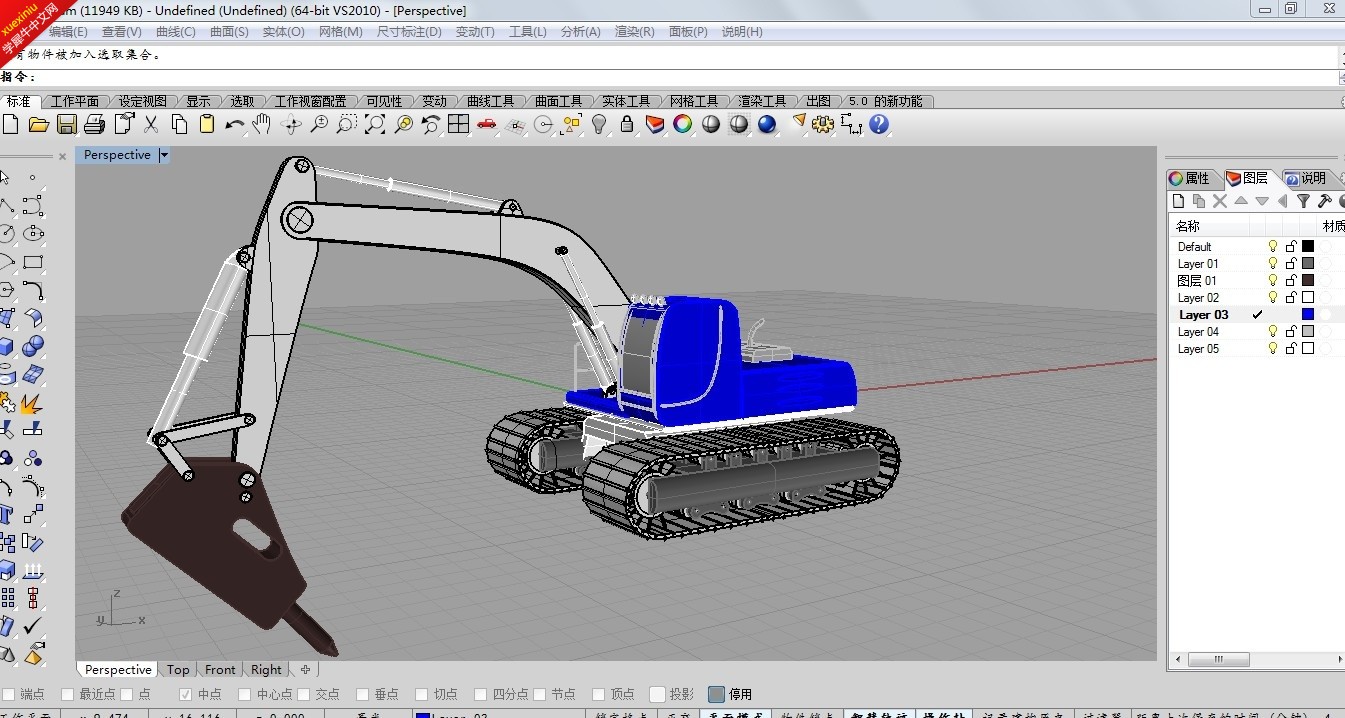The height and width of the screenshot is (718, 1345).
Task: Open a file using the folder icon
Action: (39, 124)
